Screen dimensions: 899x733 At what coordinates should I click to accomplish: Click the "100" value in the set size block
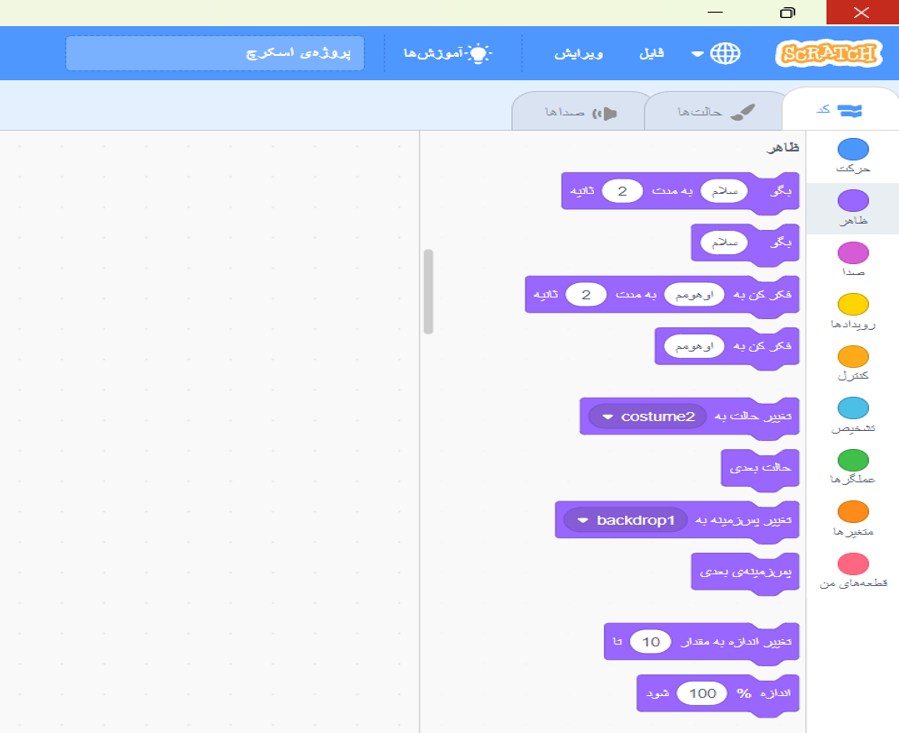702,693
